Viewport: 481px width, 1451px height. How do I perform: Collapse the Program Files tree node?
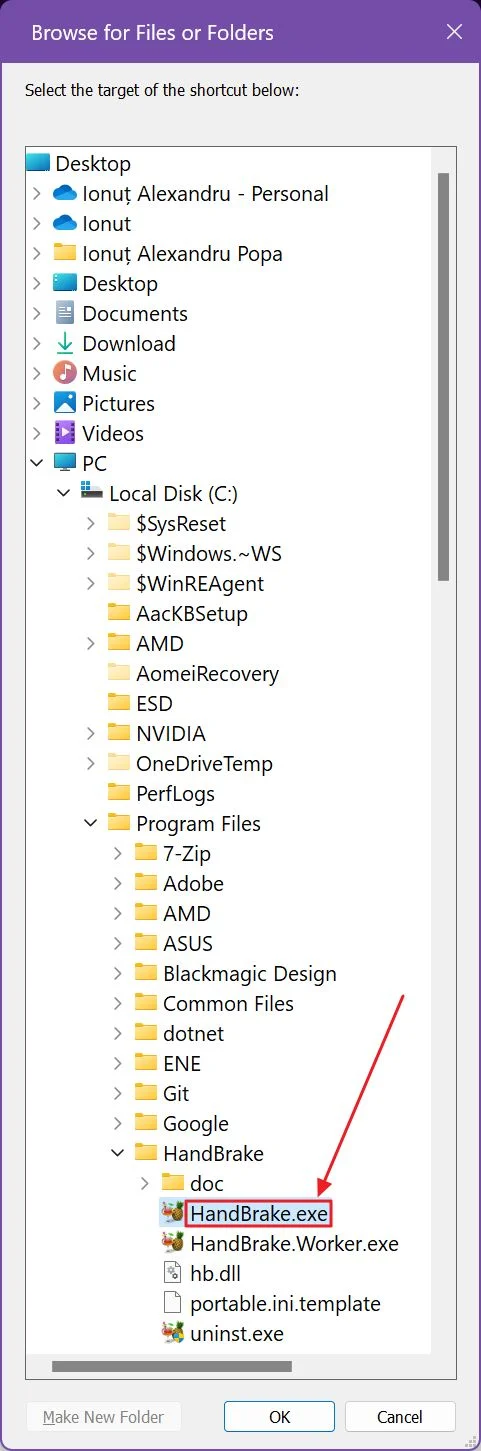click(91, 823)
